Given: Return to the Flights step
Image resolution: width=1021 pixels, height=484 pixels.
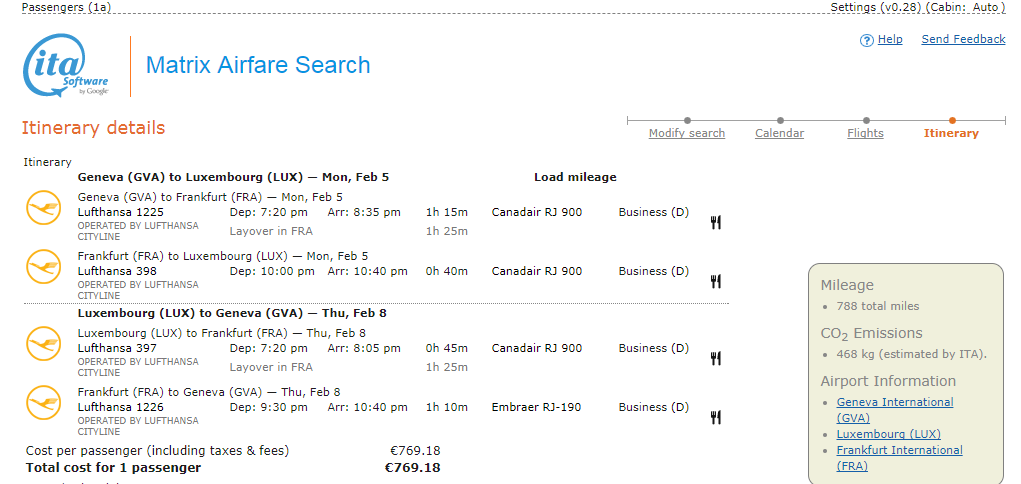Looking at the screenshot, I should (x=865, y=133).
